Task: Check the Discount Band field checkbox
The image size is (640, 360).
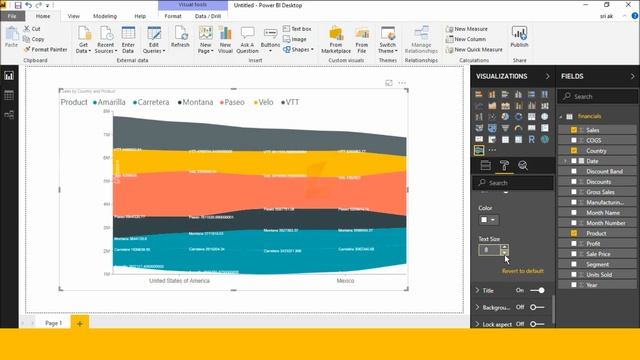Action: tap(574, 171)
